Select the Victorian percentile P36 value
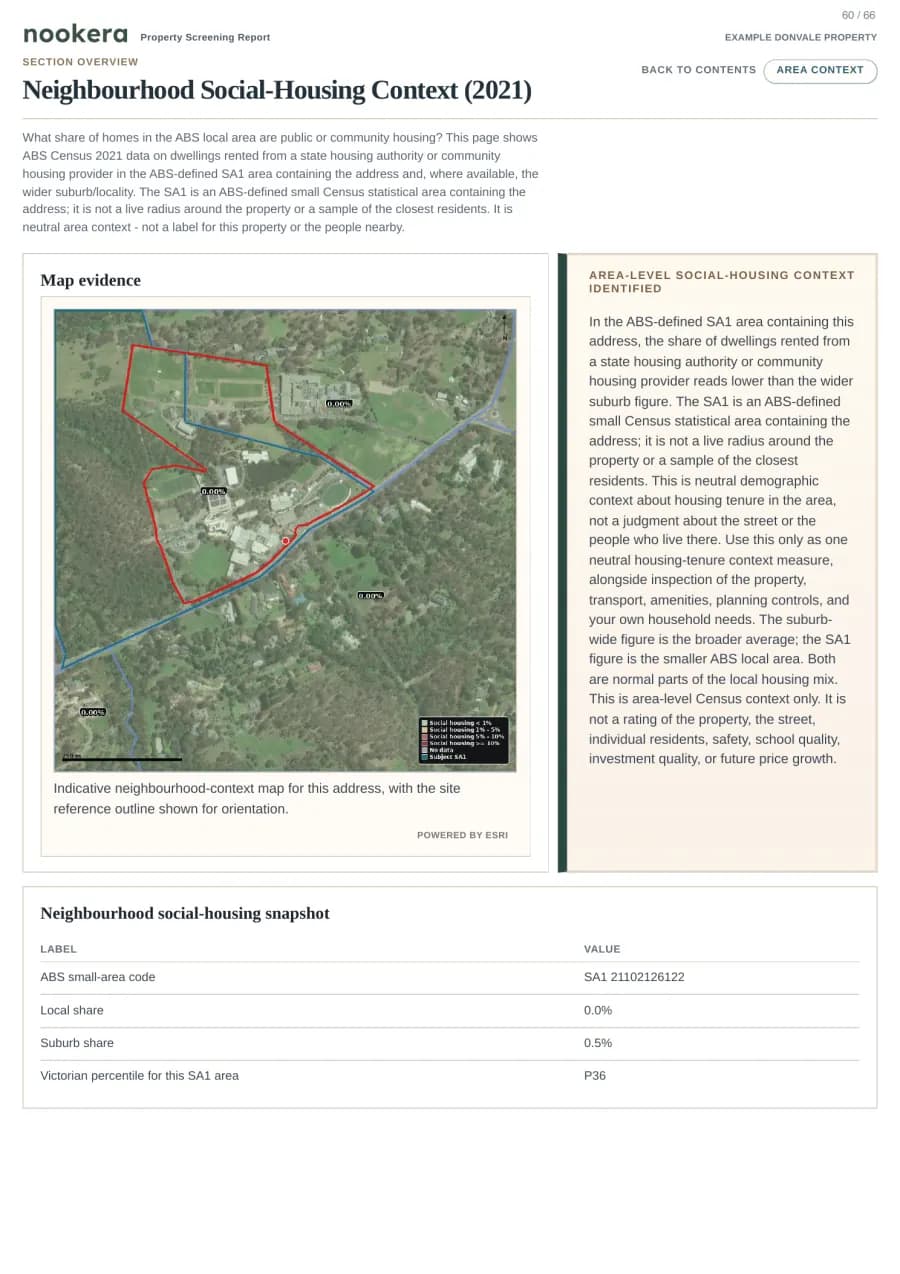Viewport: 900px width, 1274px height. 595,1076
